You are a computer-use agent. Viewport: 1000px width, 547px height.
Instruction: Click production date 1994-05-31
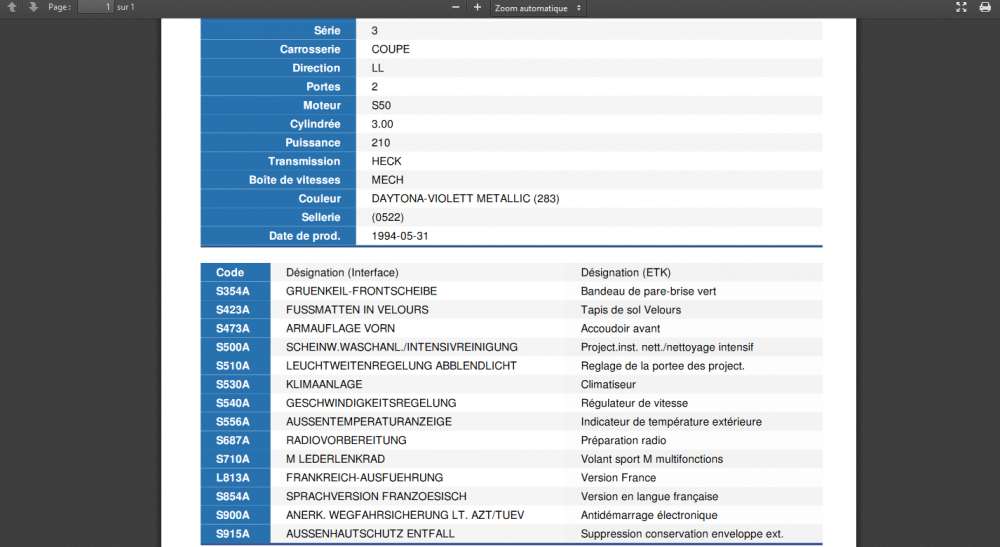pyautogui.click(x=400, y=236)
